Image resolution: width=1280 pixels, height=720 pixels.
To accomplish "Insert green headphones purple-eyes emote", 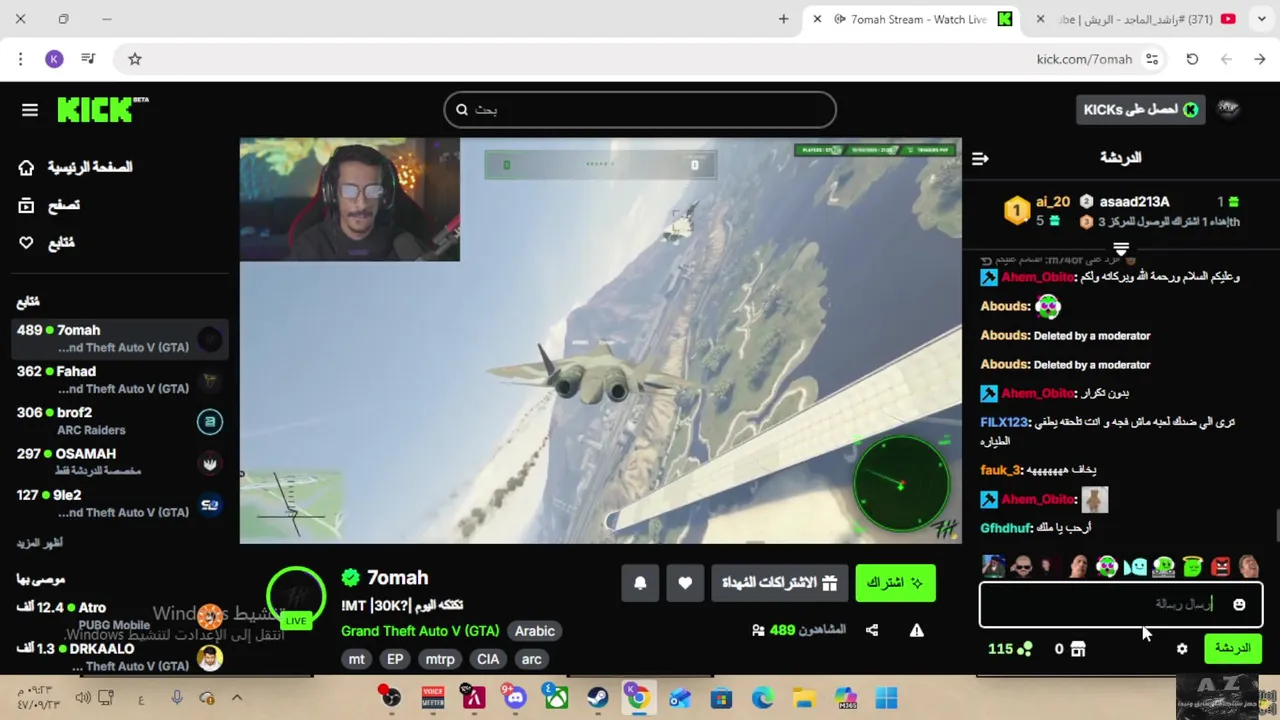I will click(1107, 567).
